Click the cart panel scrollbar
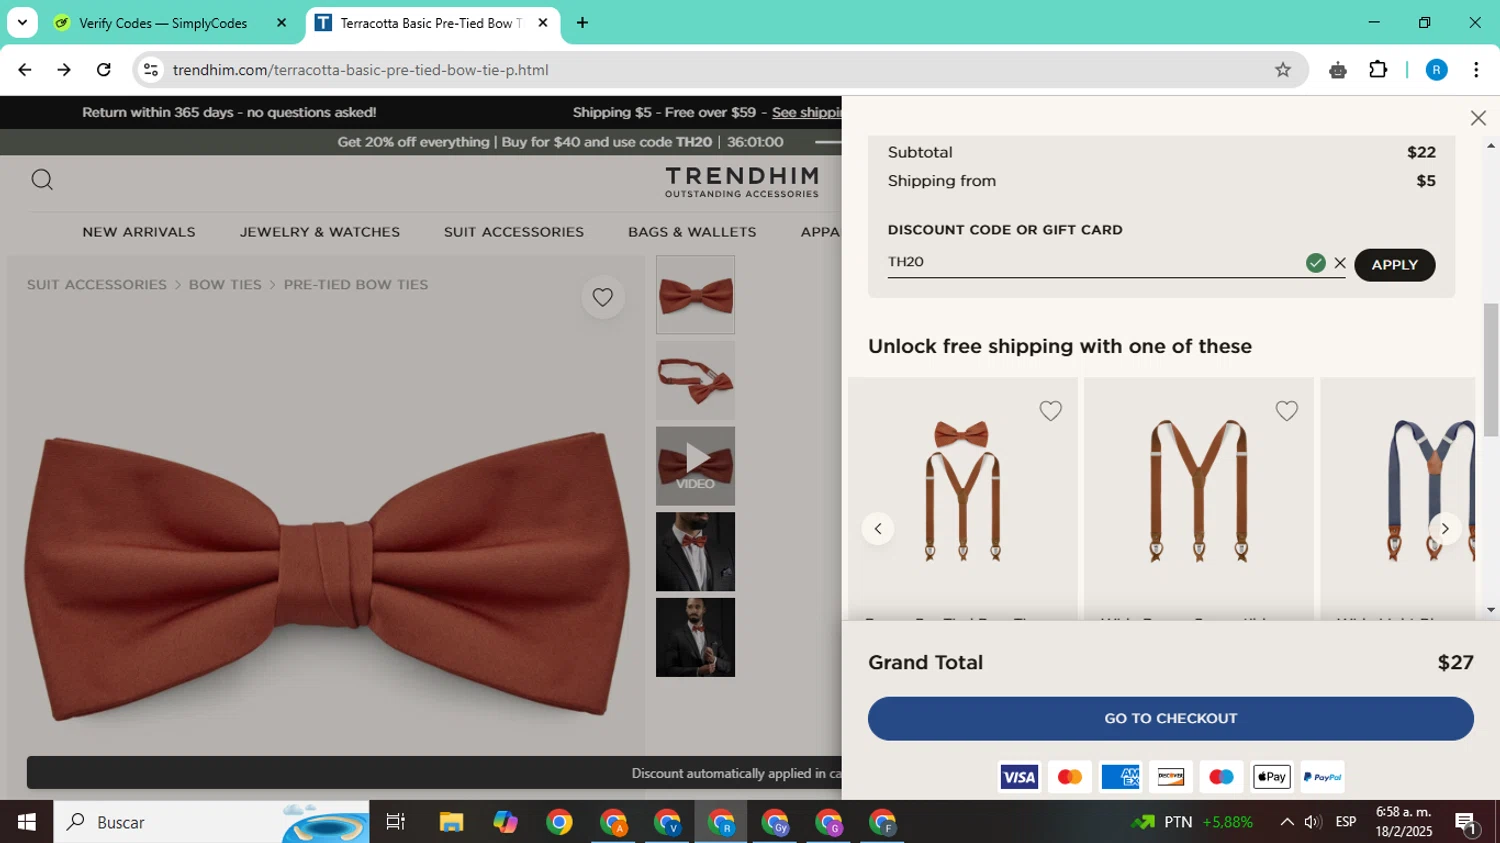 [x=1491, y=370]
